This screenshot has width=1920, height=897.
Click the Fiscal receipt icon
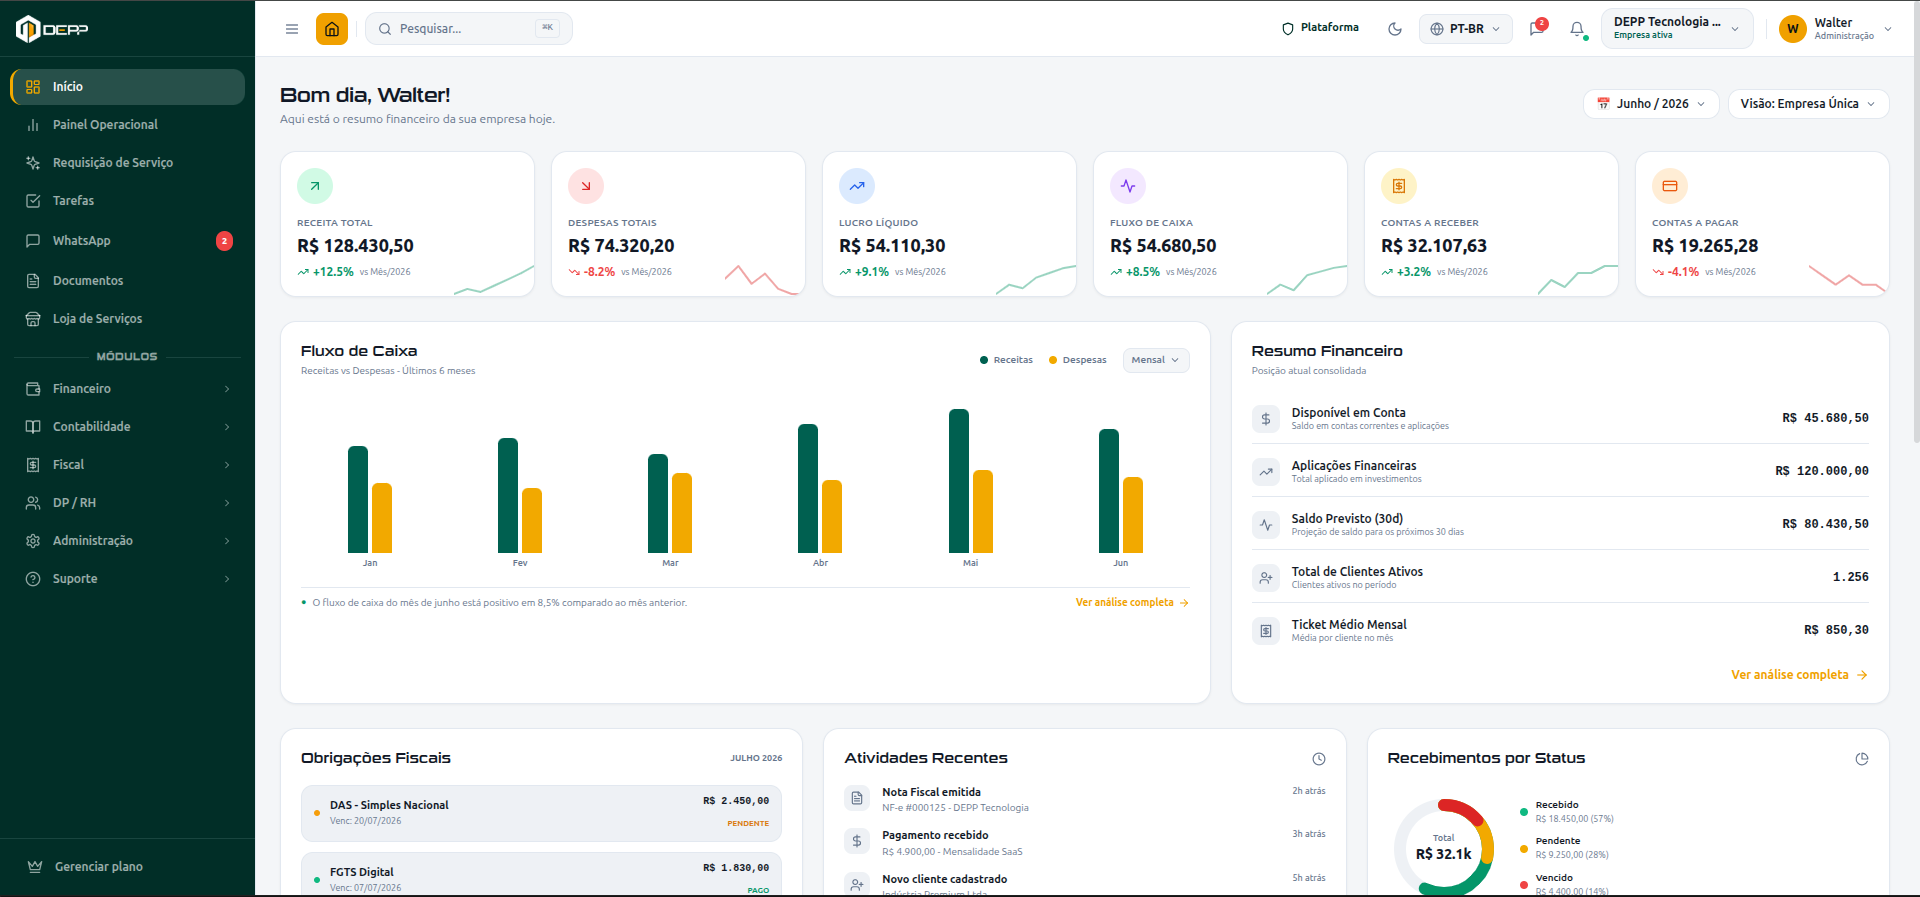point(33,465)
